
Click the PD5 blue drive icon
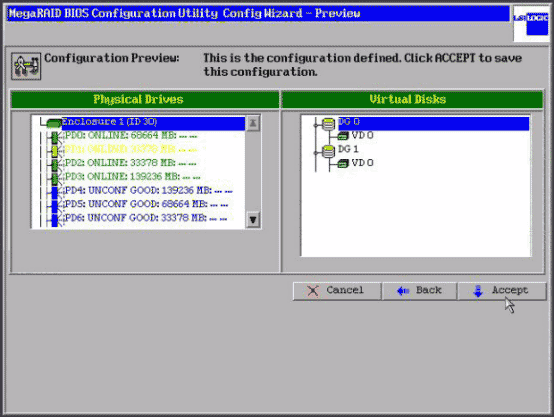click(x=54, y=206)
